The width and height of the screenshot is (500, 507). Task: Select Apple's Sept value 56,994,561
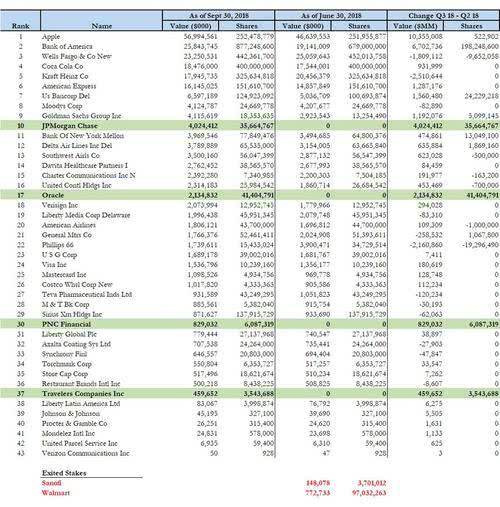coord(200,36)
